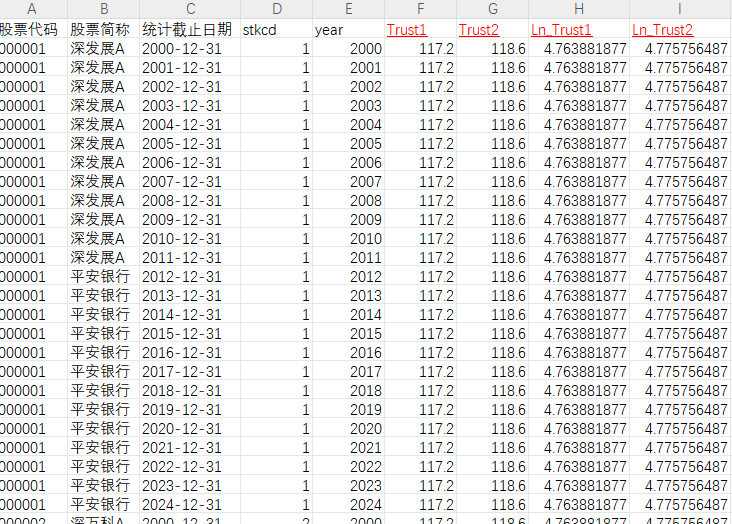732x524 pixels.
Task: Select the 统计截止日期 header cell
Action: [187, 29]
